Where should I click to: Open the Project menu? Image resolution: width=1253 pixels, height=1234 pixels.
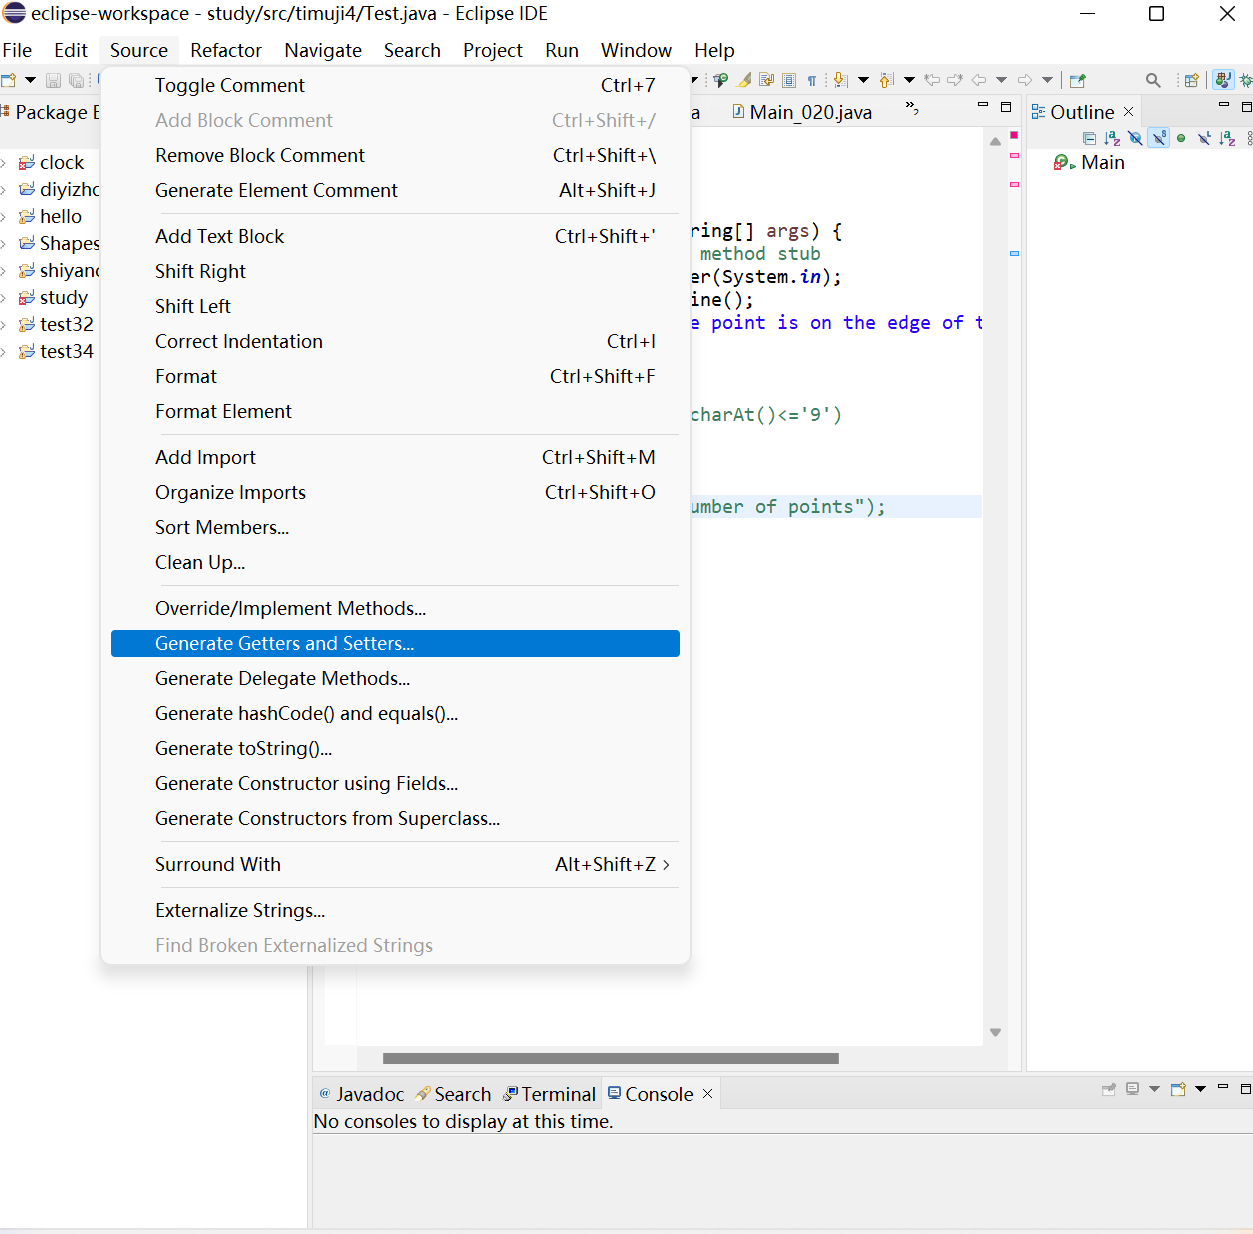pyautogui.click(x=492, y=50)
